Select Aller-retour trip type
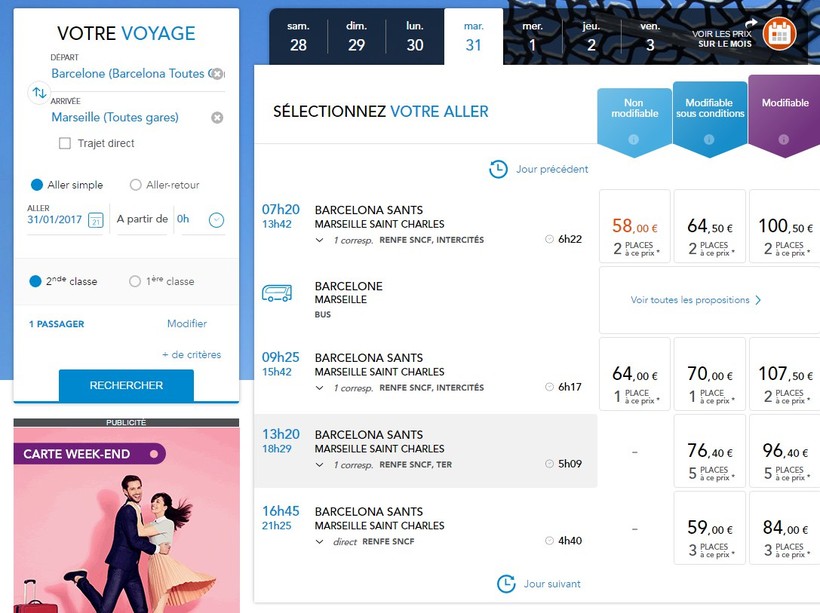Screen dimensions: 820x613 [136, 185]
